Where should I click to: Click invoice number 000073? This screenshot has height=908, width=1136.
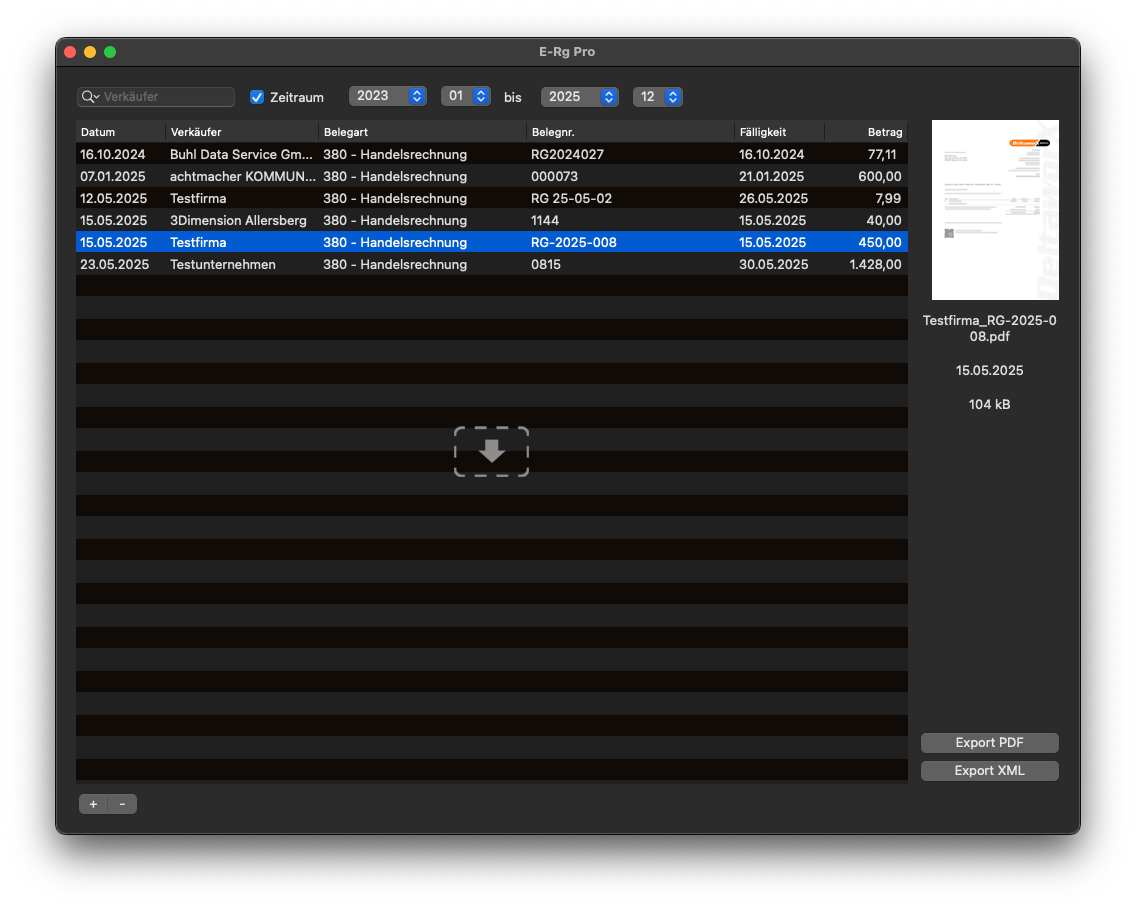click(x=554, y=176)
